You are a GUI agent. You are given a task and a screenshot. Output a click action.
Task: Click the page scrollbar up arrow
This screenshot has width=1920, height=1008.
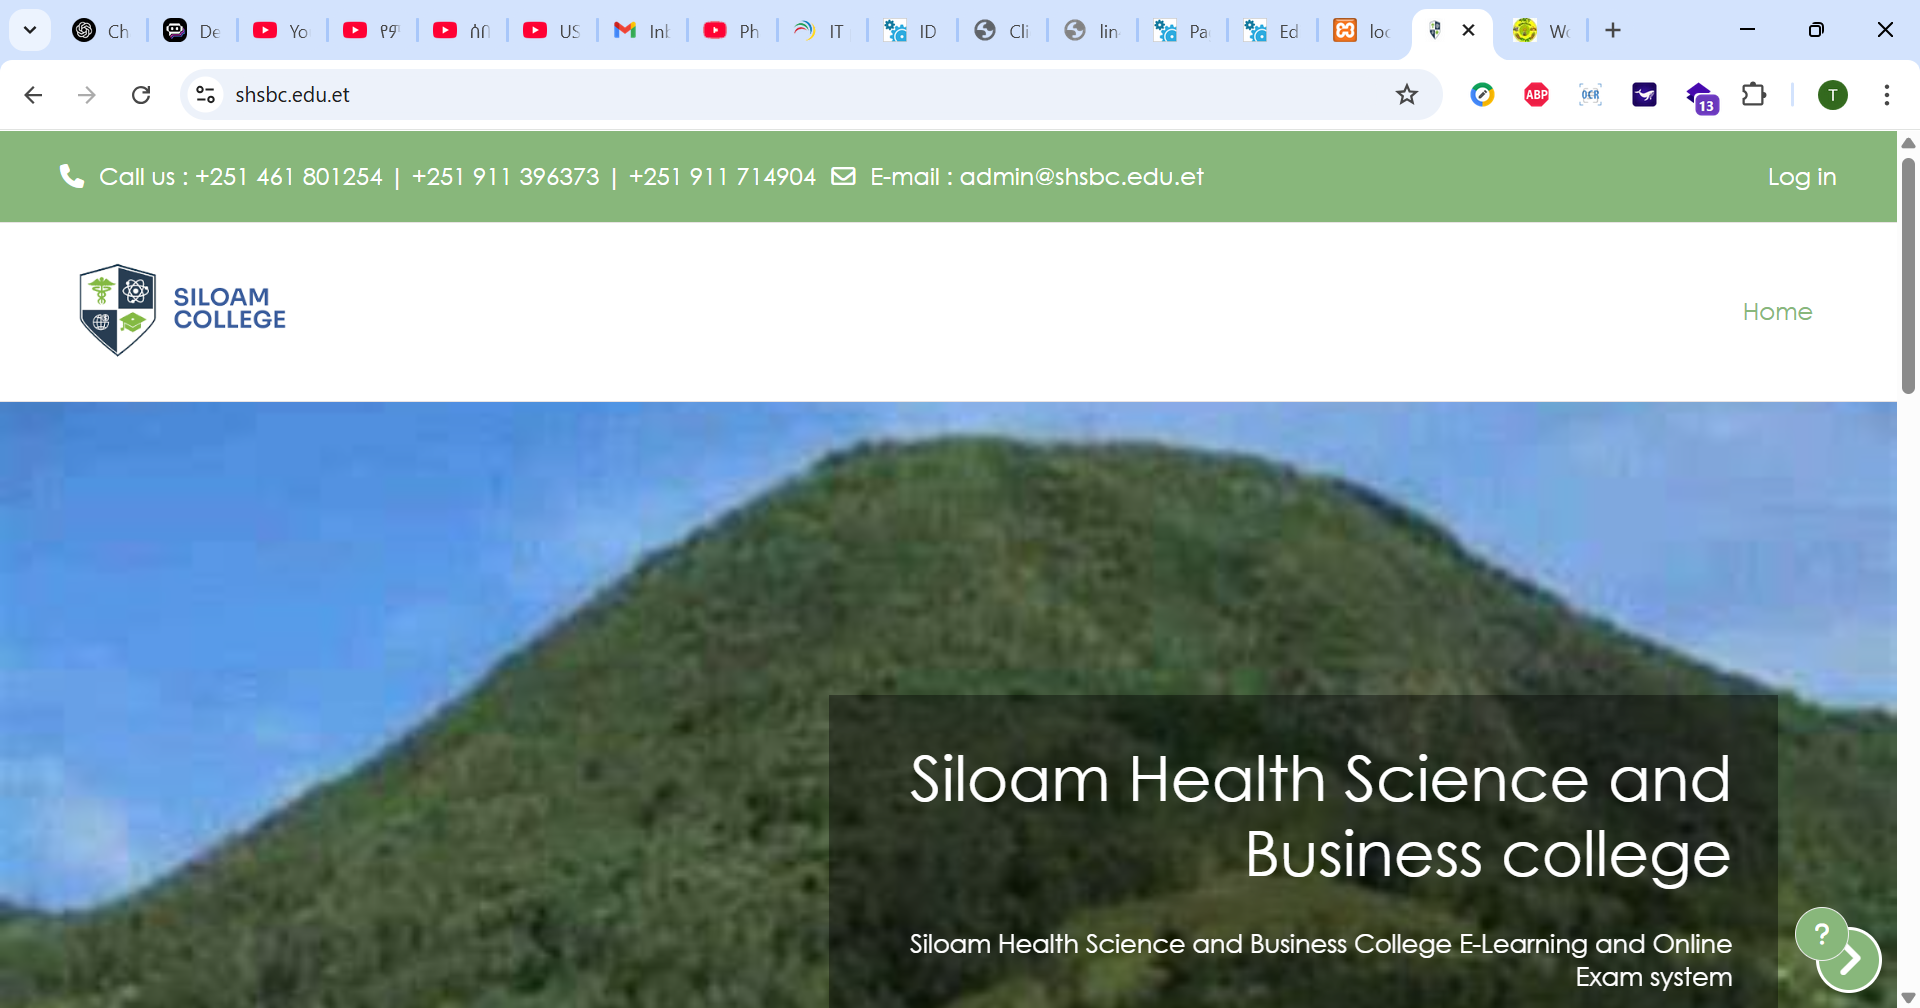(1908, 143)
